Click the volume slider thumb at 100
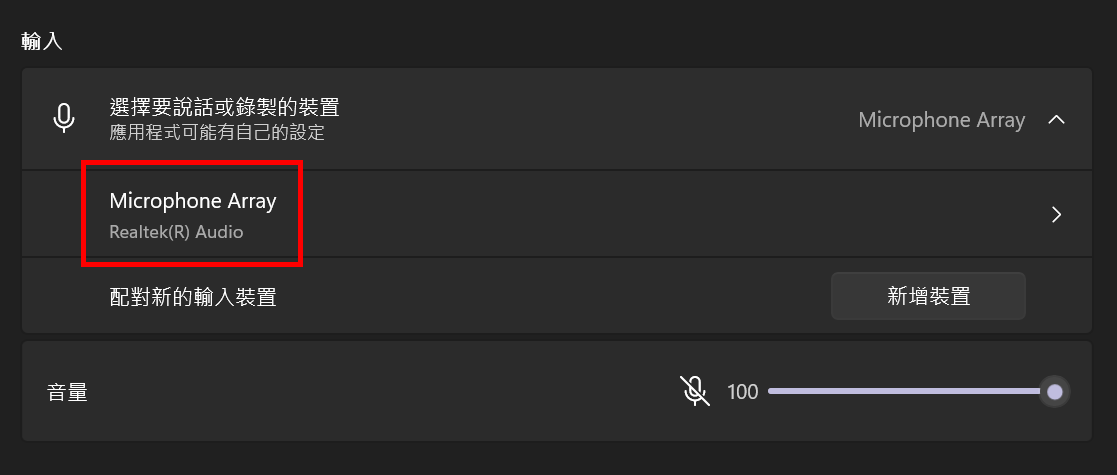 tap(1055, 392)
